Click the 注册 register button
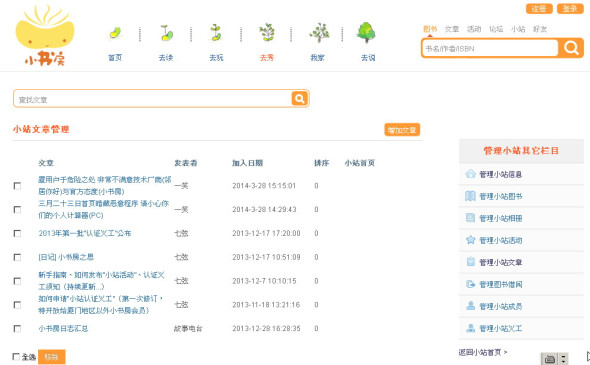Viewport: 590px width, 365px height. click(x=539, y=8)
